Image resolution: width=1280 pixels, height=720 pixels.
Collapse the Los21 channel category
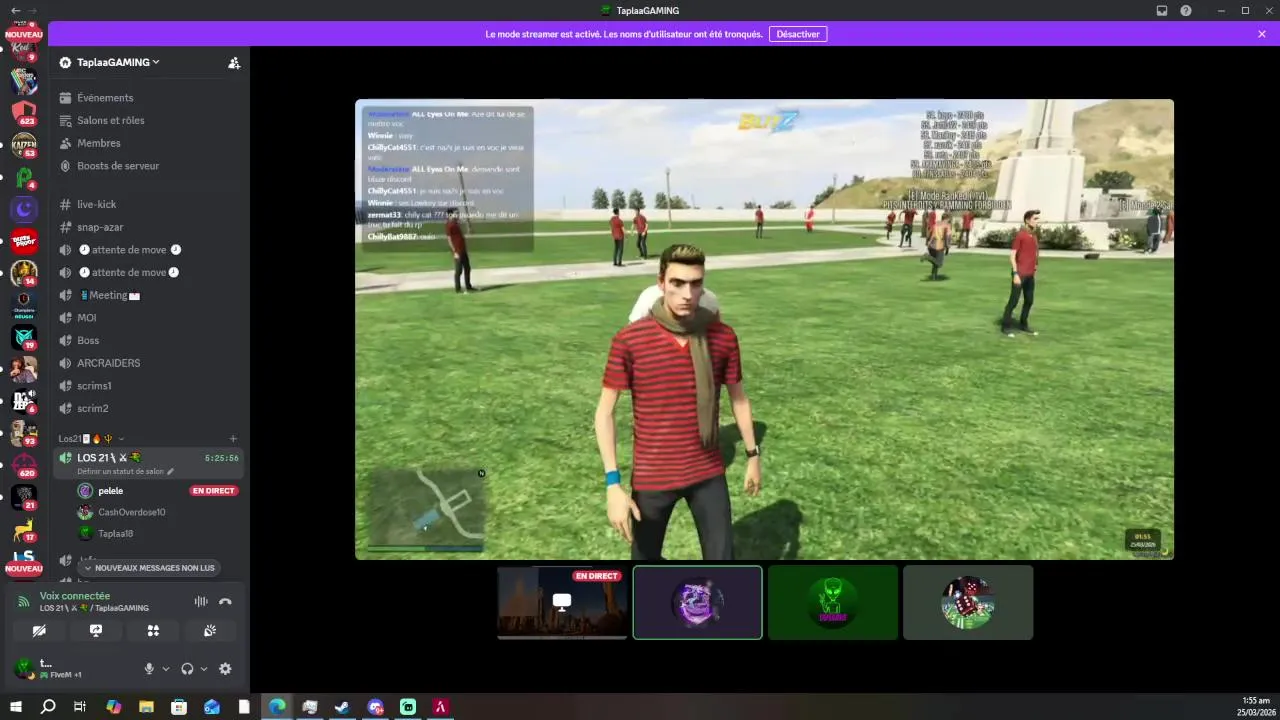91,439
